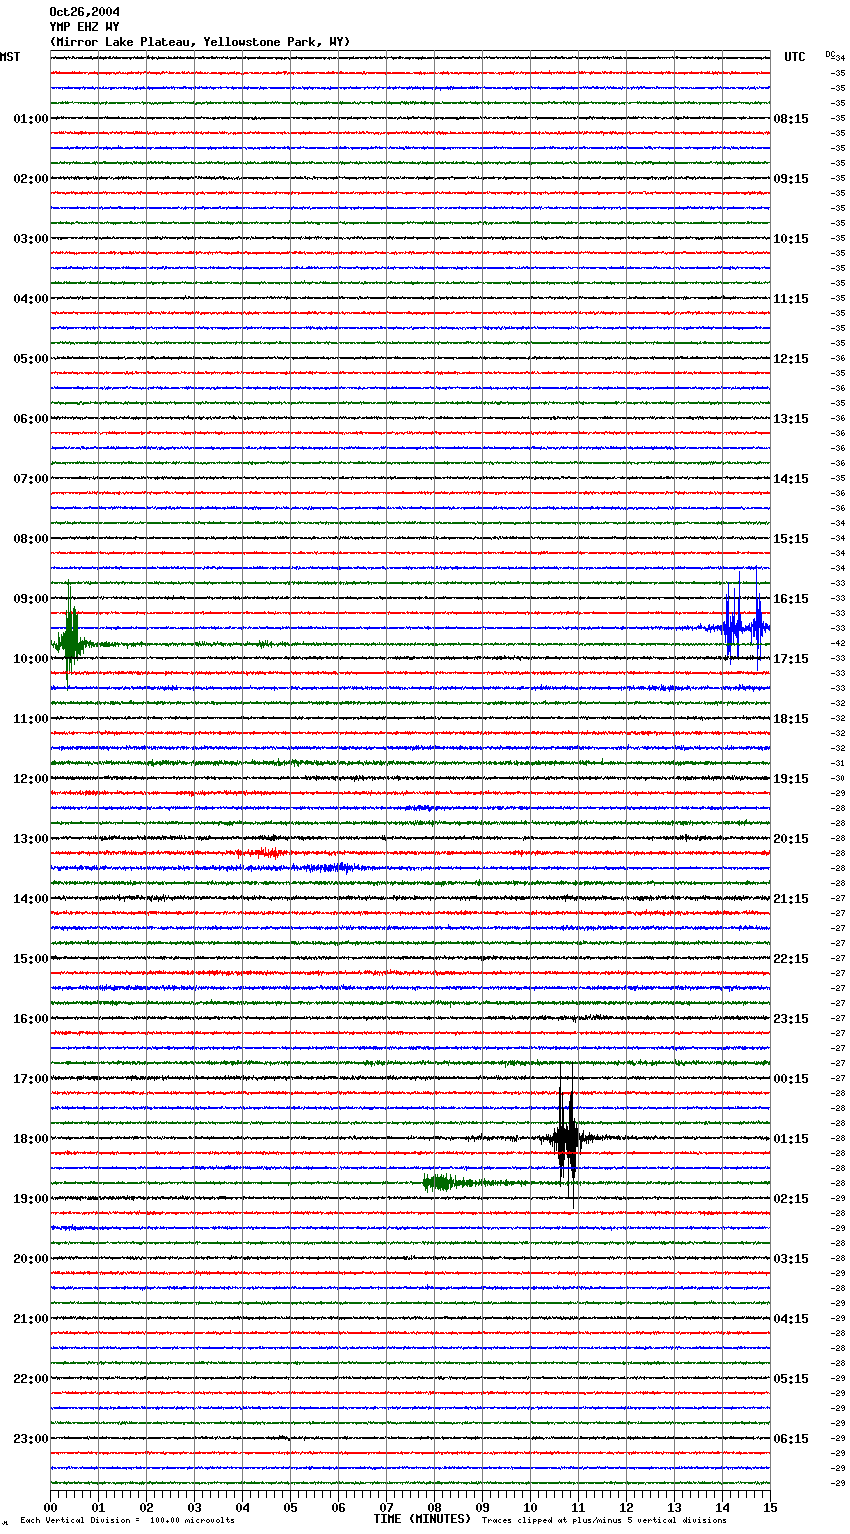850x1534 pixels.
Task: Click the 12:15 UTC time label
Action: 791,359
